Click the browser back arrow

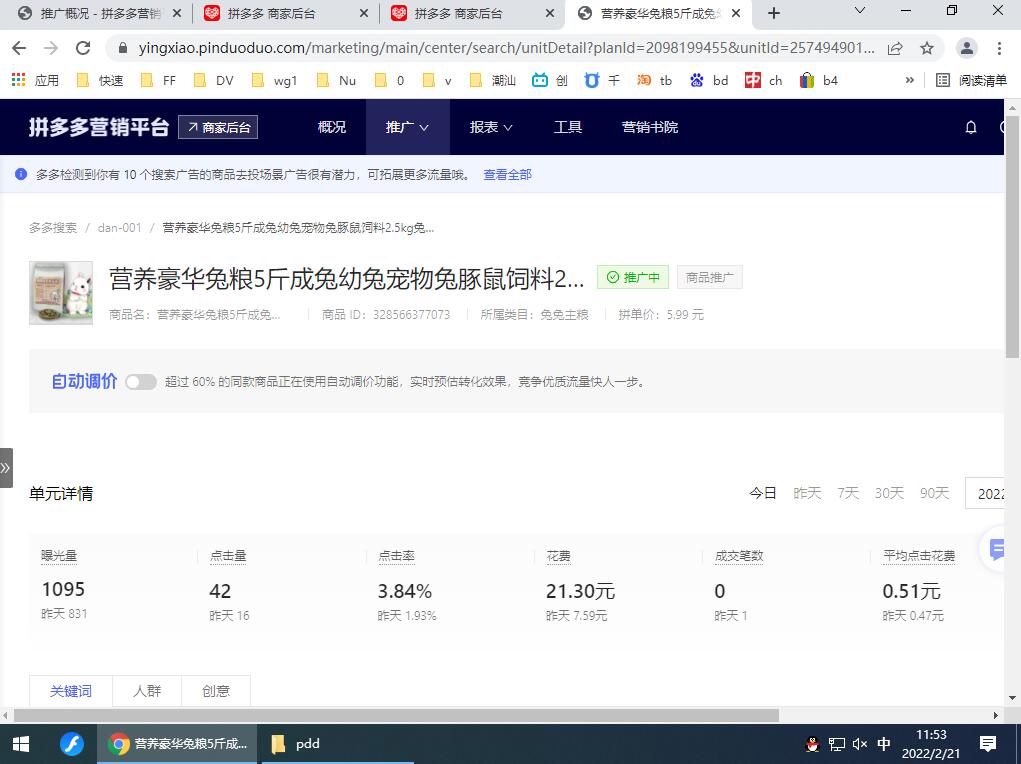[x=20, y=48]
